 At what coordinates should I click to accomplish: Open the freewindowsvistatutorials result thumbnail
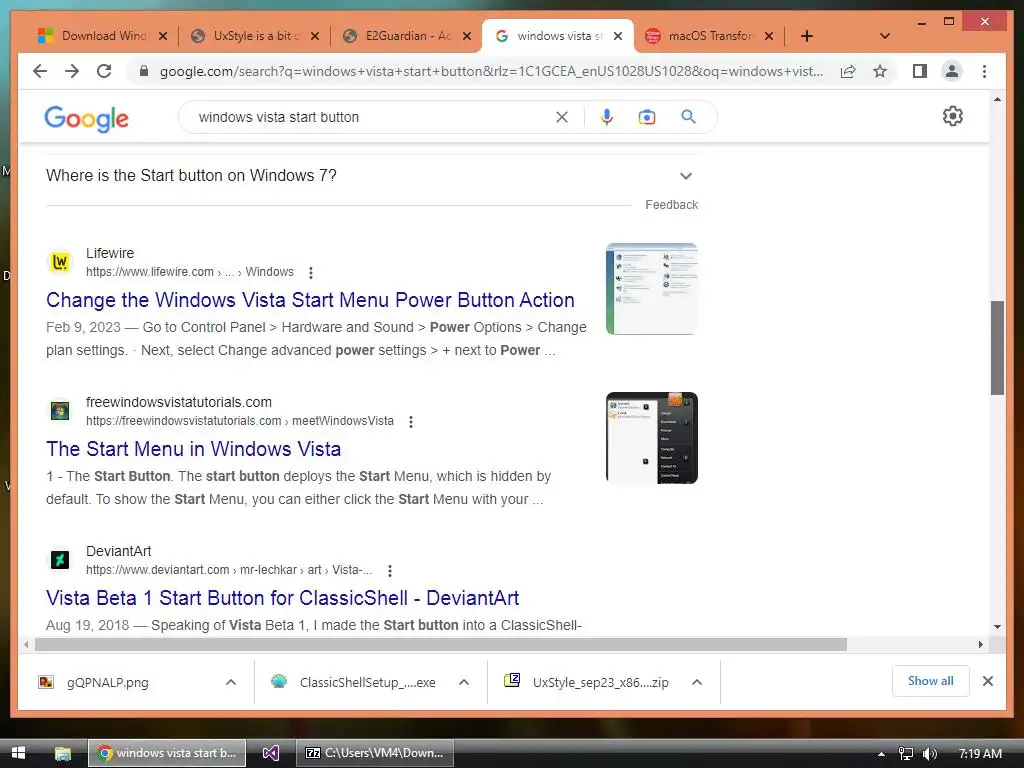pyautogui.click(x=652, y=438)
